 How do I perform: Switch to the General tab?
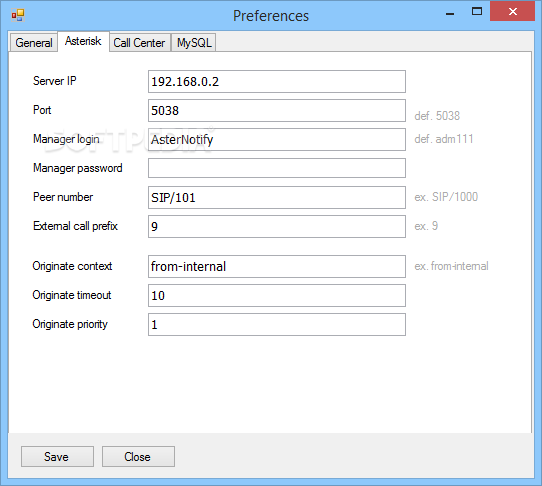34,43
